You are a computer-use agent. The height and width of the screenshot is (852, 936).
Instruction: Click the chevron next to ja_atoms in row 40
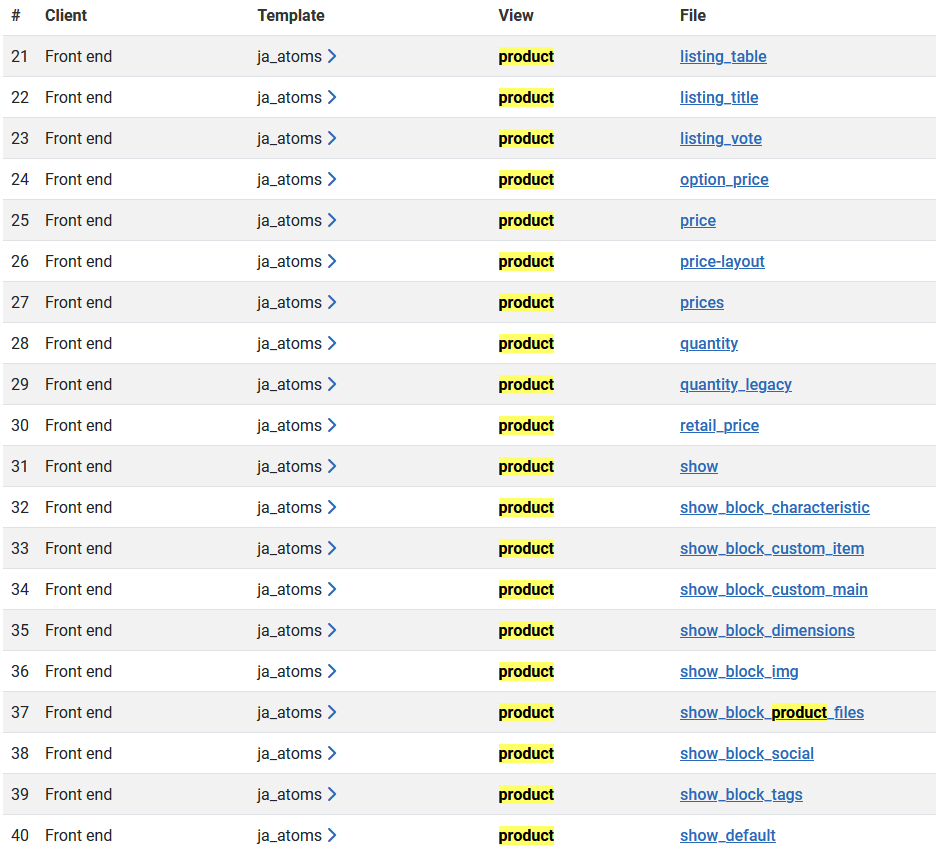coord(332,835)
